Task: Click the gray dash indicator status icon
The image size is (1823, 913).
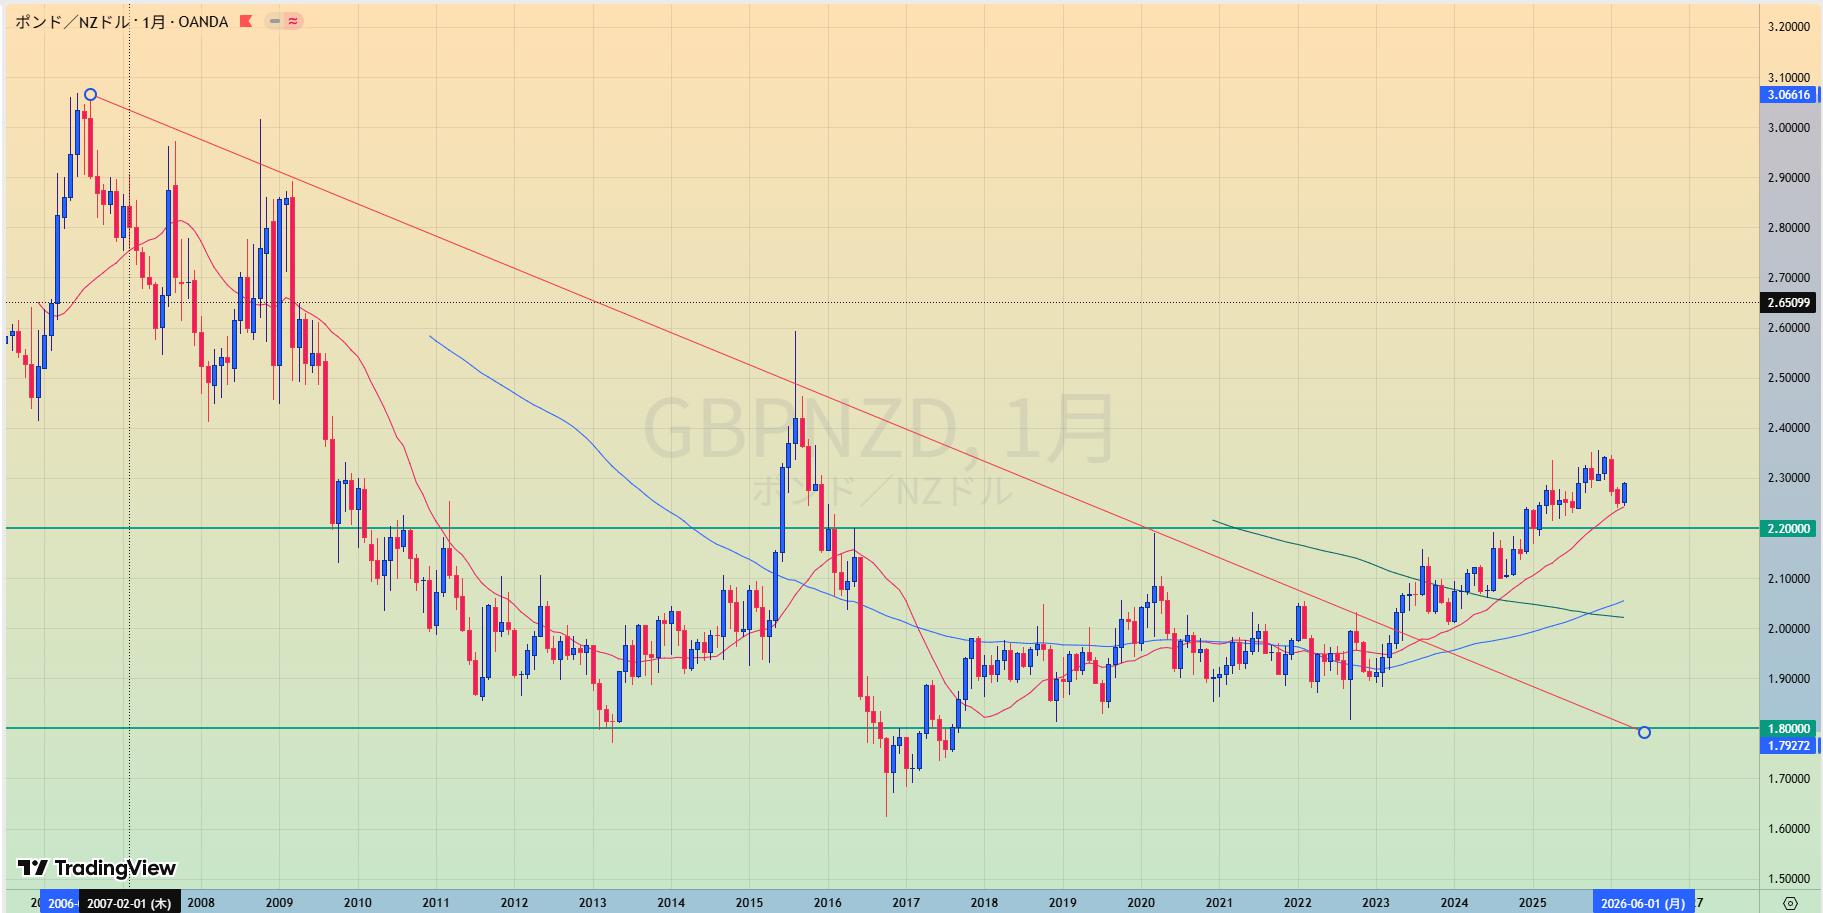Action: click(274, 21)
